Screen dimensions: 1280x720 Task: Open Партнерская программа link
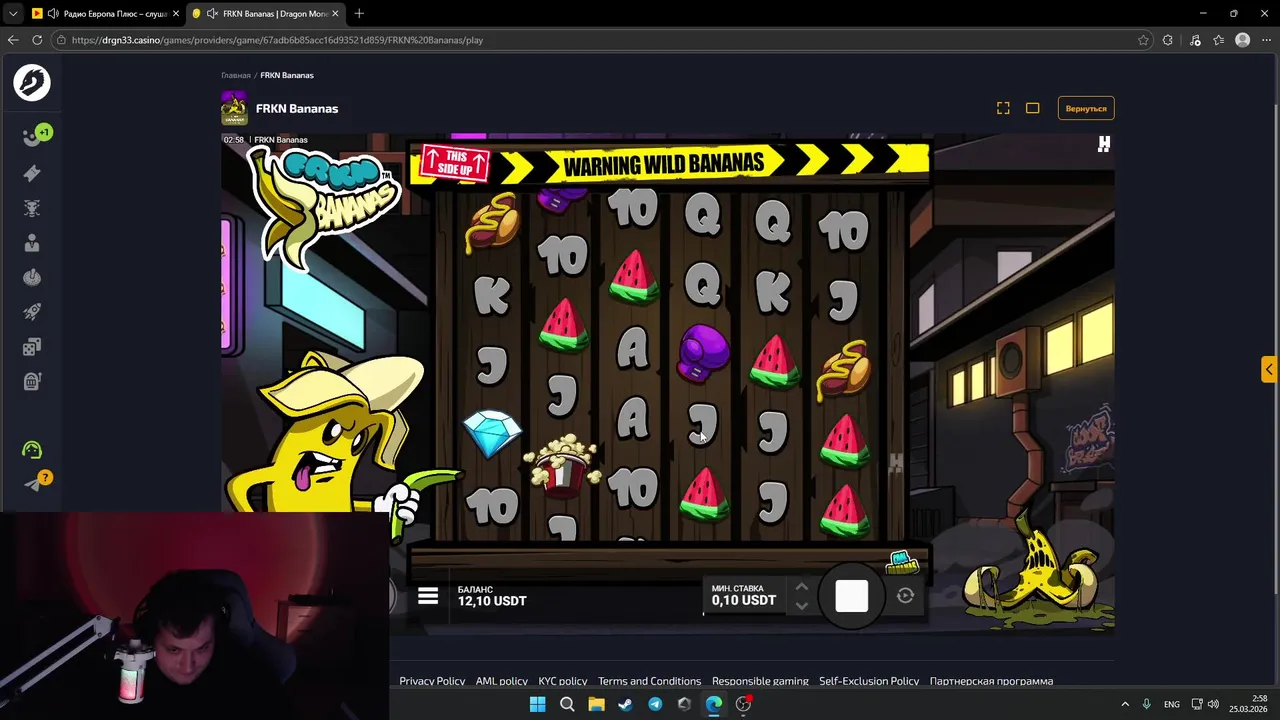pyautogui.click(x=991, y=681)
